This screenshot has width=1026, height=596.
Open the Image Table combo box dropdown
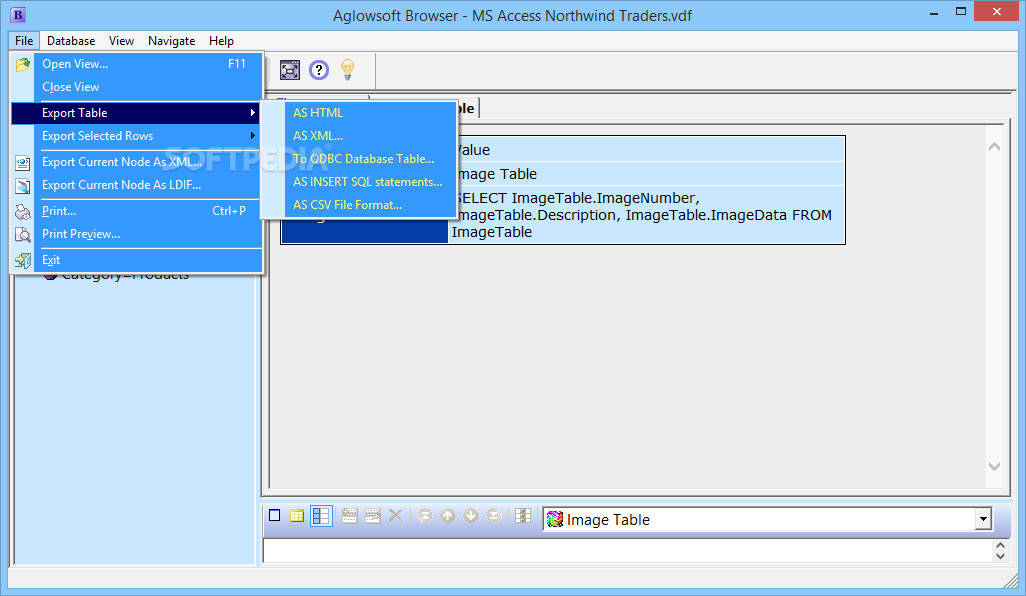tap(983, 519)
